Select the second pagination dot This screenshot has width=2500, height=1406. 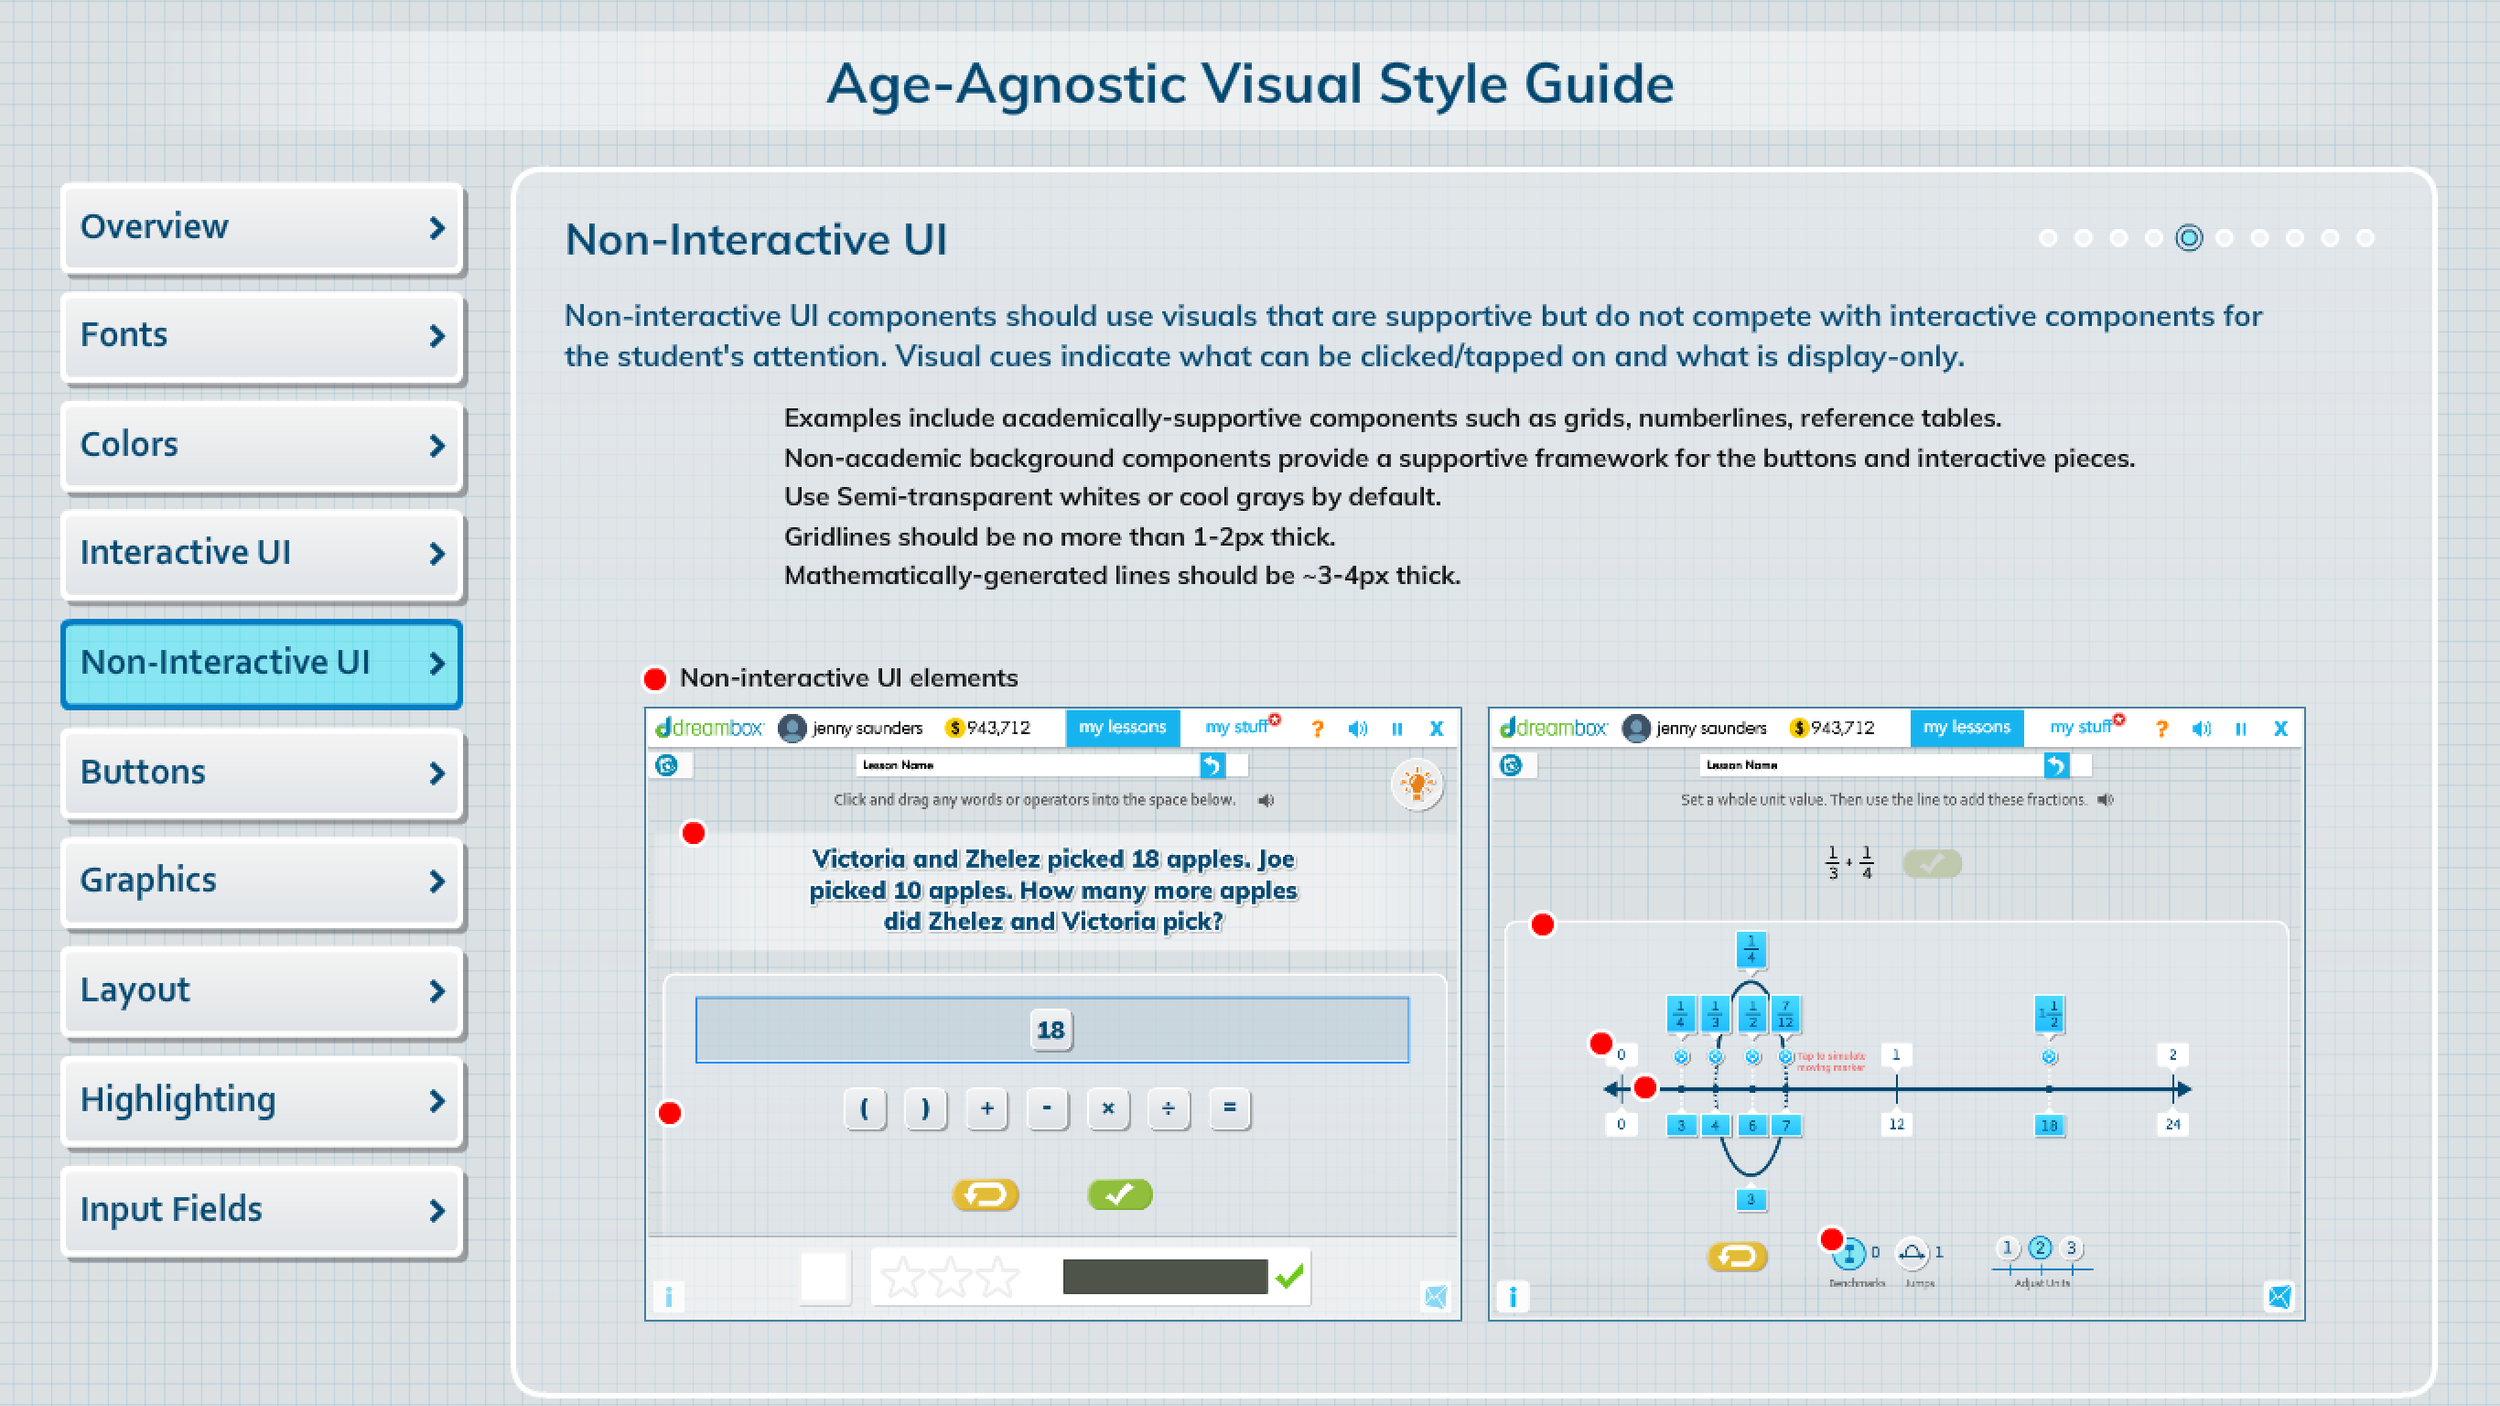click(x=2083, y=238)
